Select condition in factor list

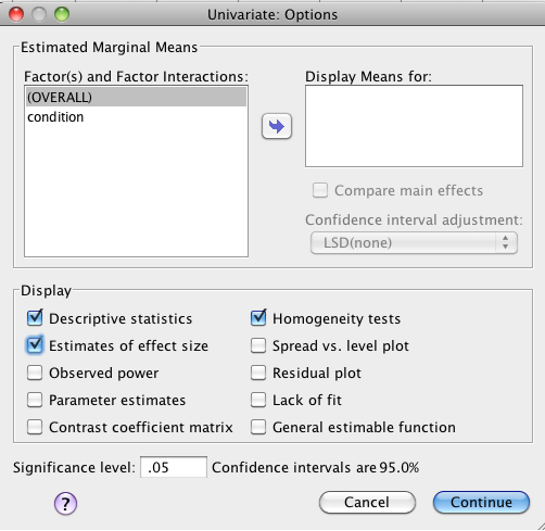point(136,117)
